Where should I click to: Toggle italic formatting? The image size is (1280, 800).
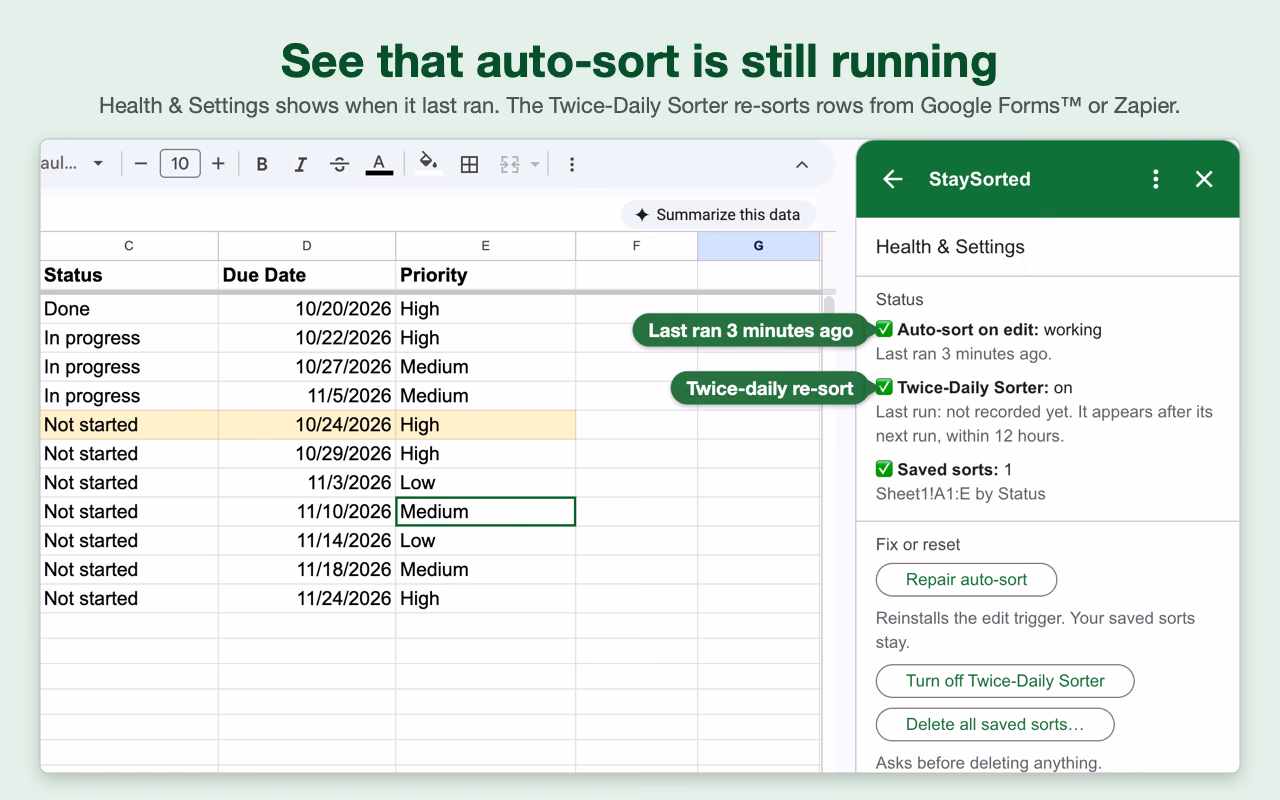pos(300,164)
